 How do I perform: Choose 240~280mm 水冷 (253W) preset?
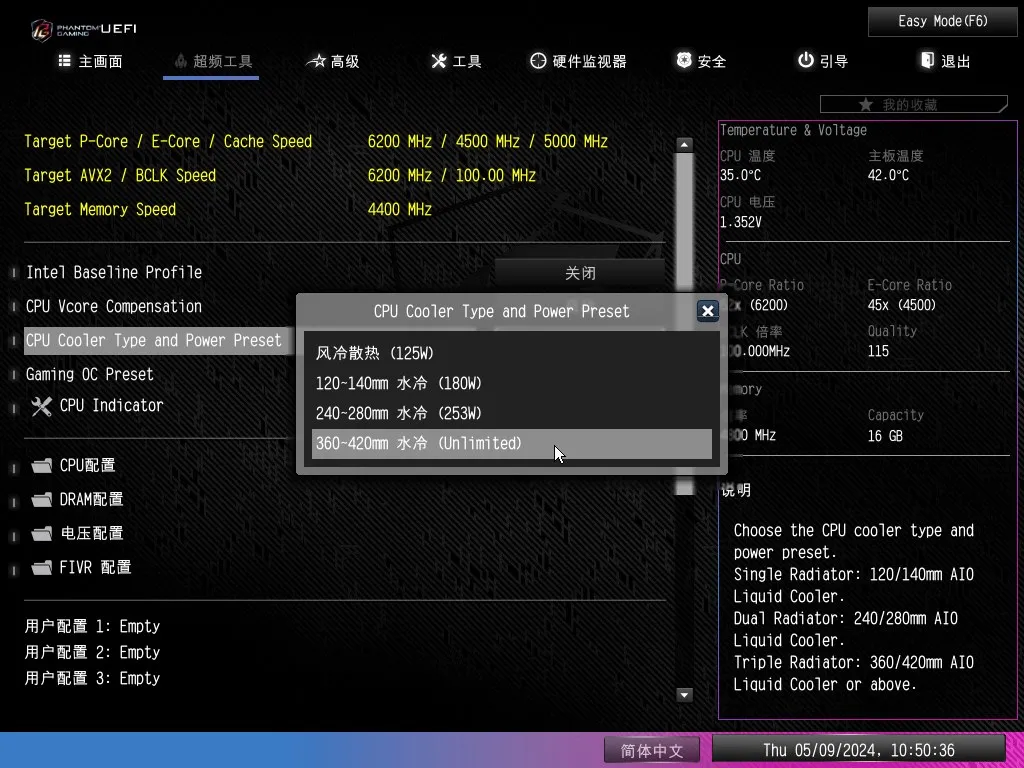coord(511,413)
